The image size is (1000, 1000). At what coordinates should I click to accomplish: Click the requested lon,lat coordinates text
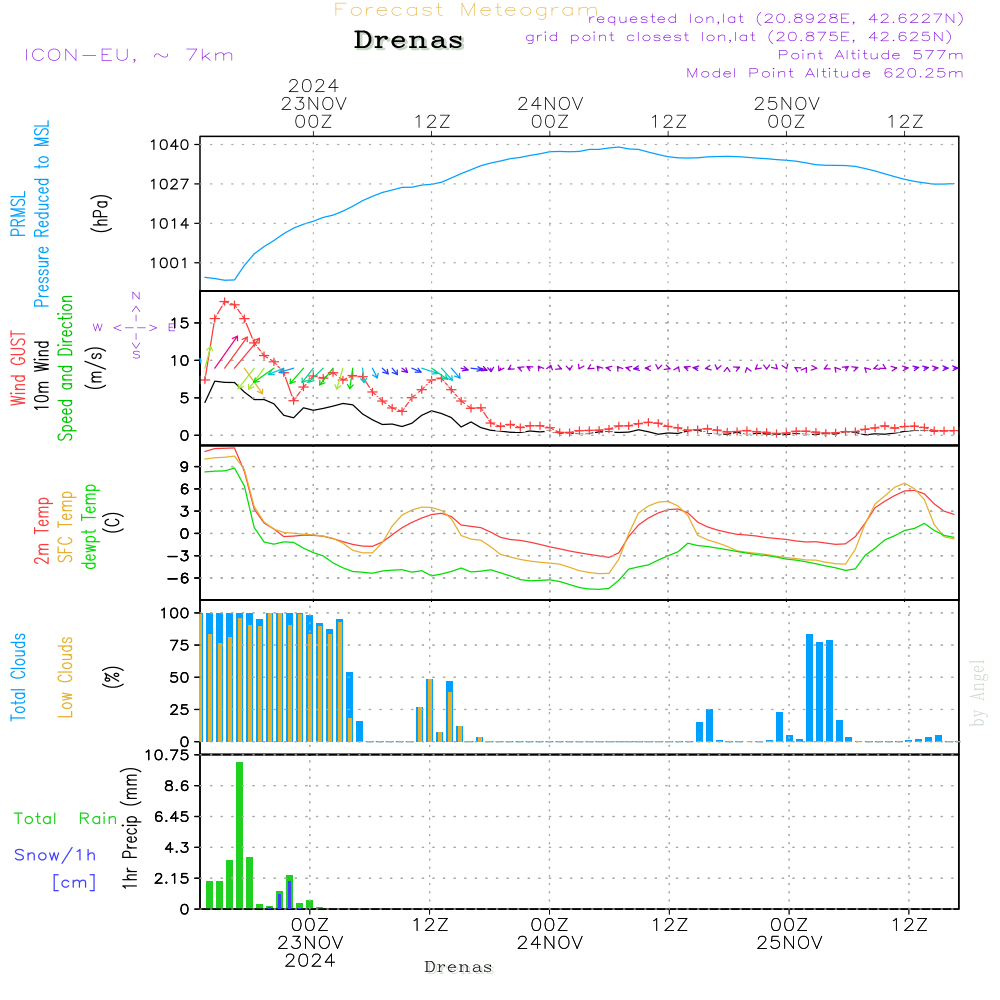tap(775, 19)
